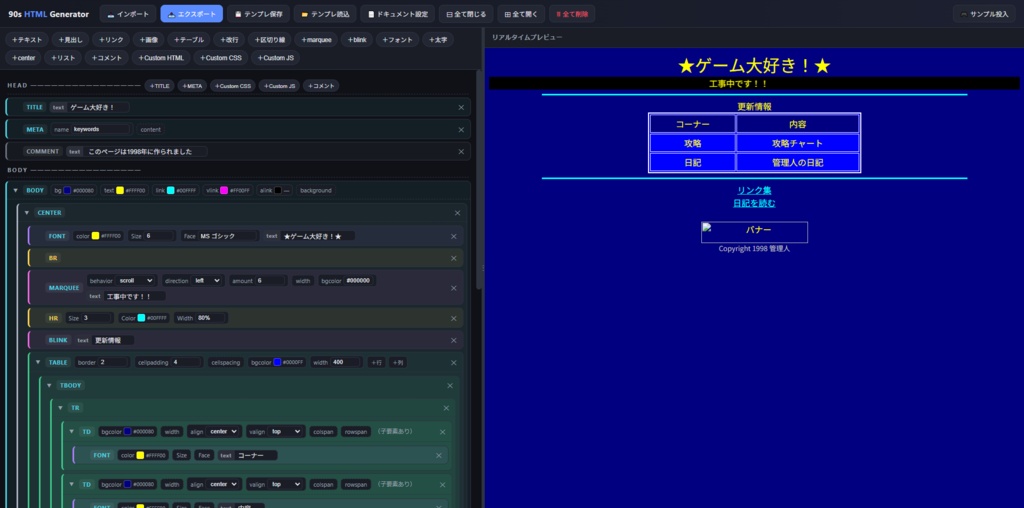
Task: Delete the COMMENT row with X
Action: tap(461, 151)
